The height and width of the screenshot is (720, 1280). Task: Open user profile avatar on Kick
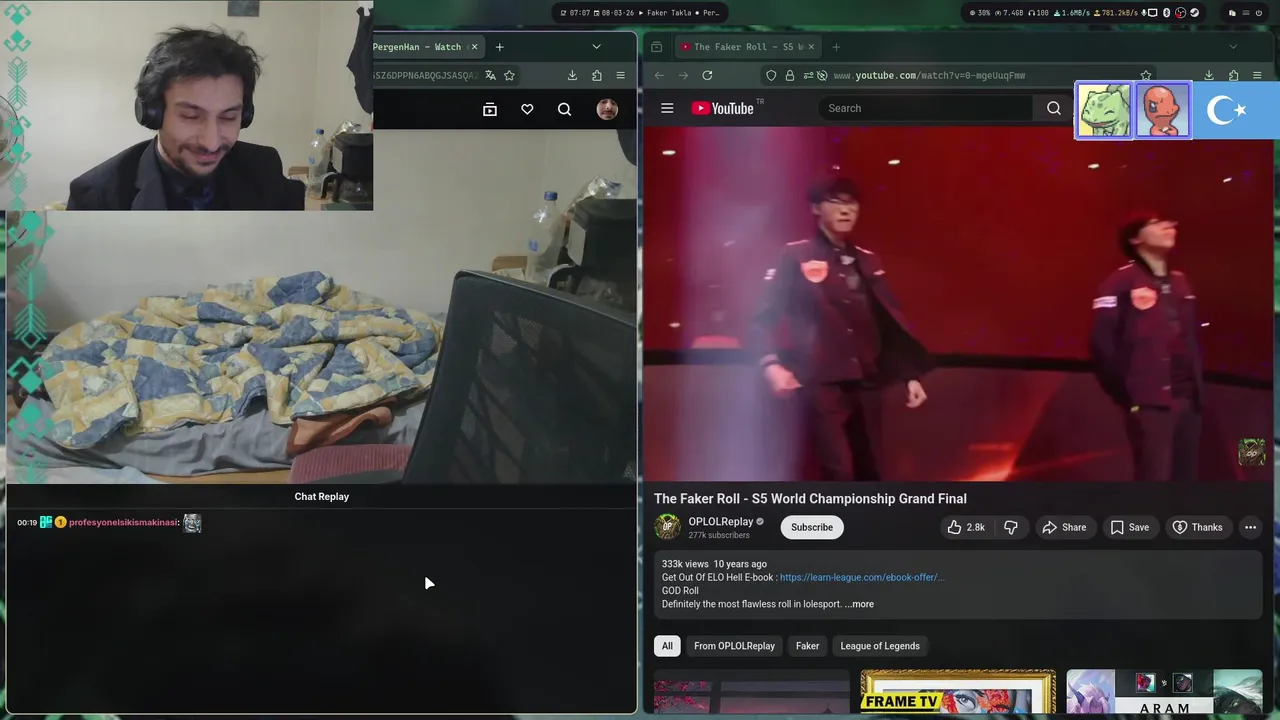pyautogui.click(x=607, y=110)
